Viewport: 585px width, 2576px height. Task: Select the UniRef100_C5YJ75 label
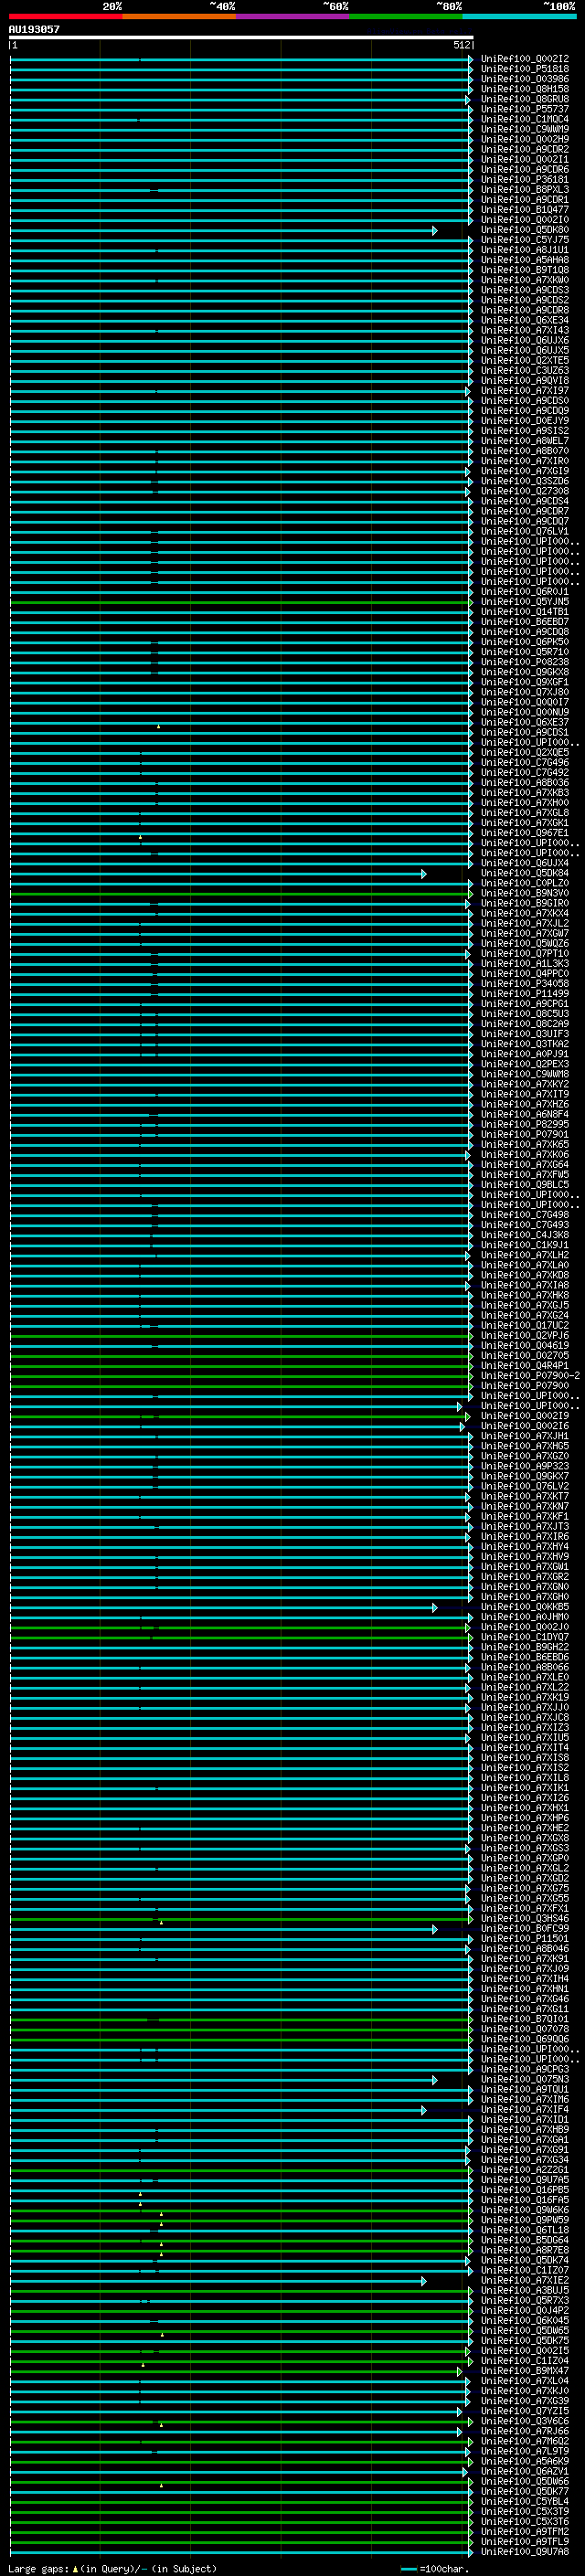[x=525, y=240]
